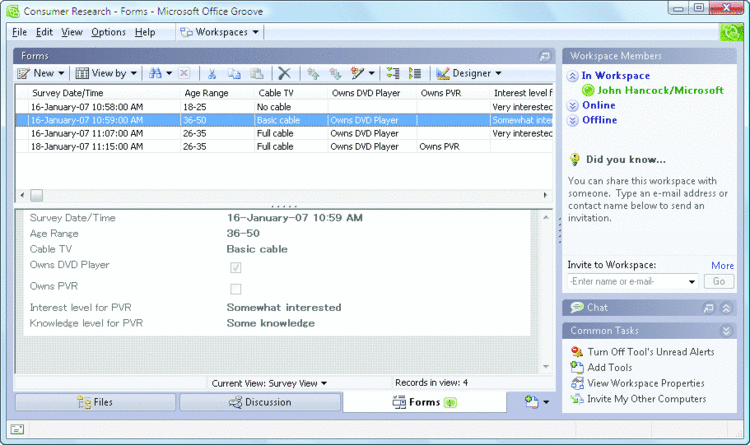Click the next record down arrow icon

coord(335,73)
